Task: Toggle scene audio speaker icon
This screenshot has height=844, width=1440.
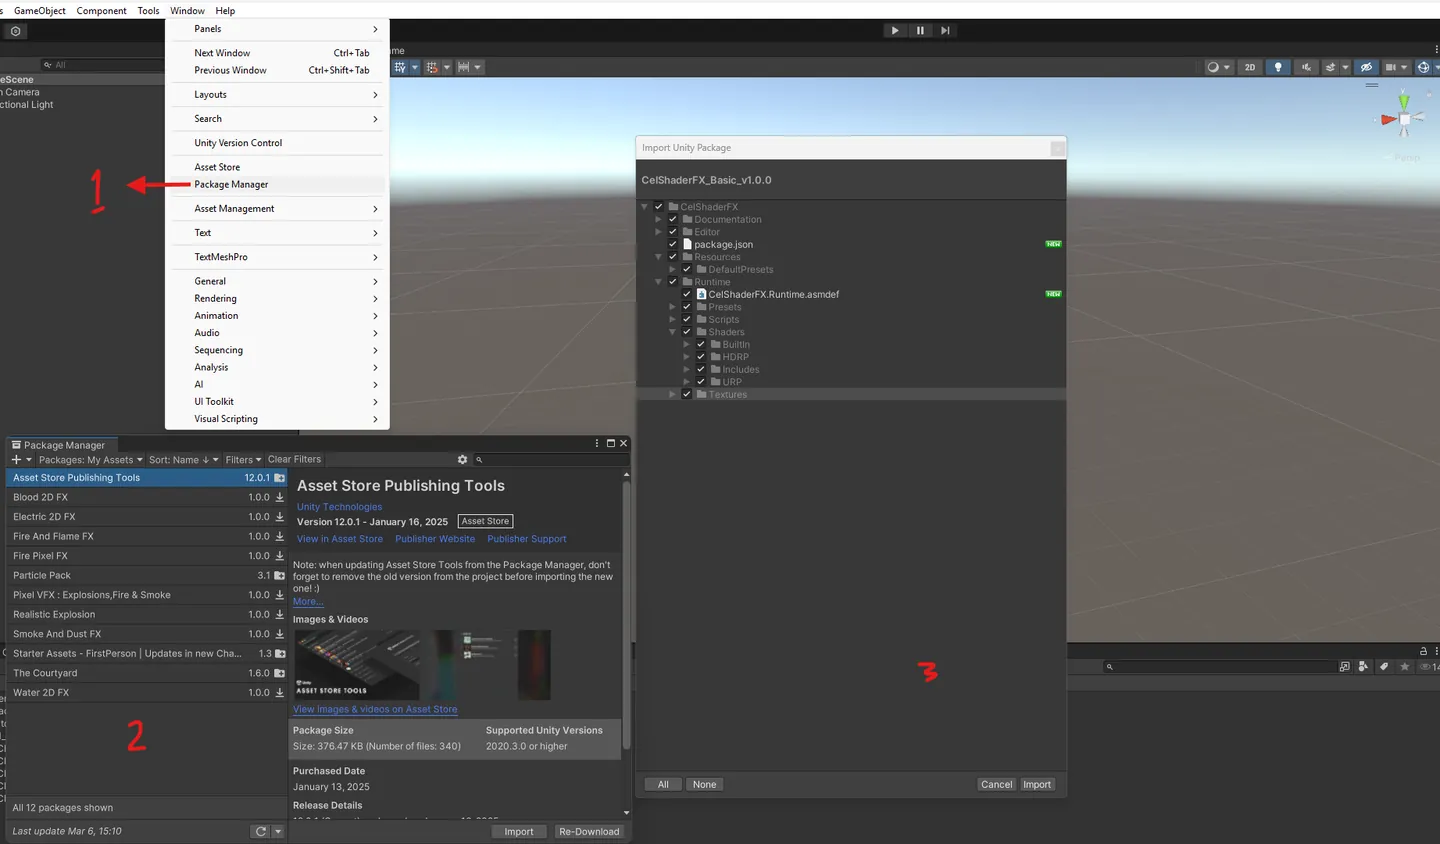Action: click(x=1306, y=67)
